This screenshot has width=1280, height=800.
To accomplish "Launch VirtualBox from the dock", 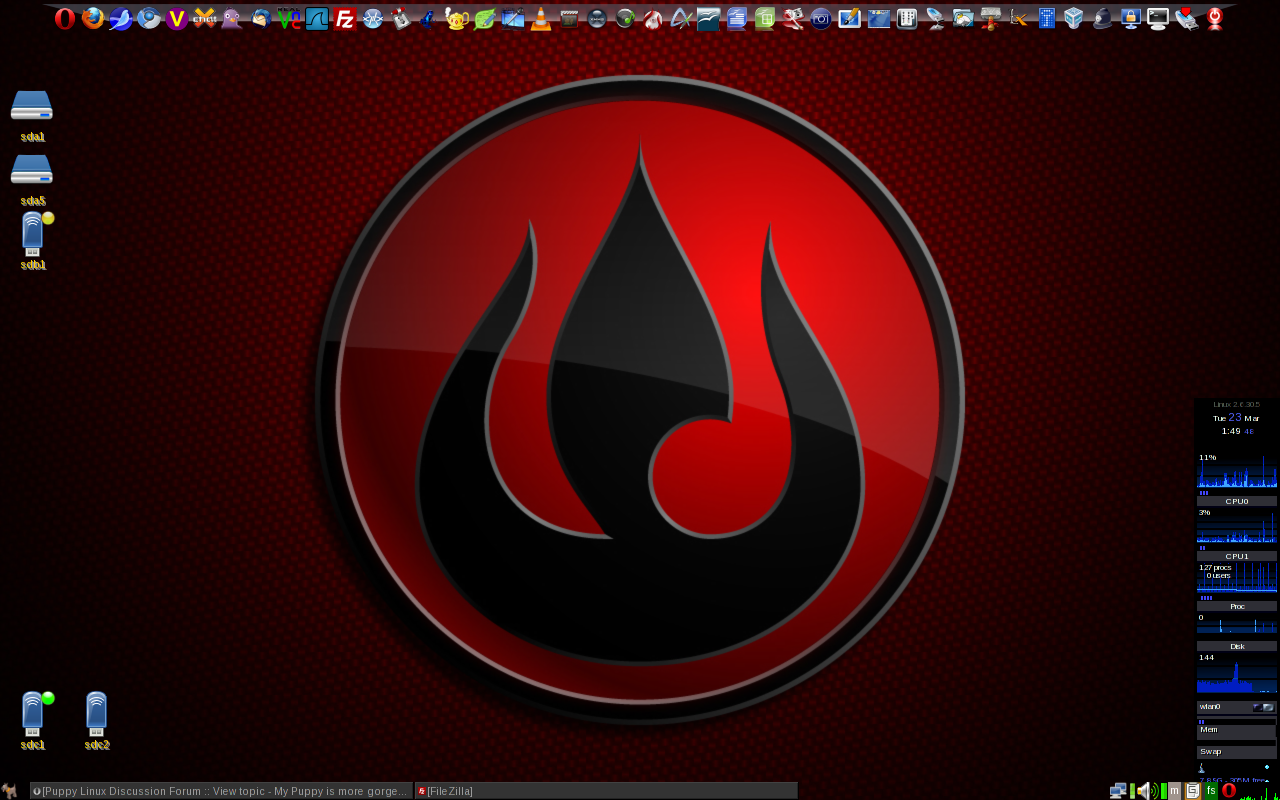I will click(x=1074, y=18).
